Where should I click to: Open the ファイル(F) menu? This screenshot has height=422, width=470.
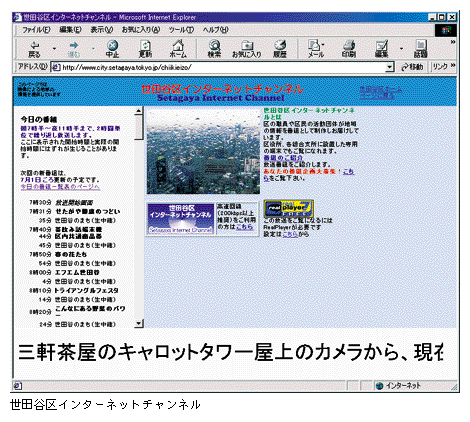coord(36,30)
